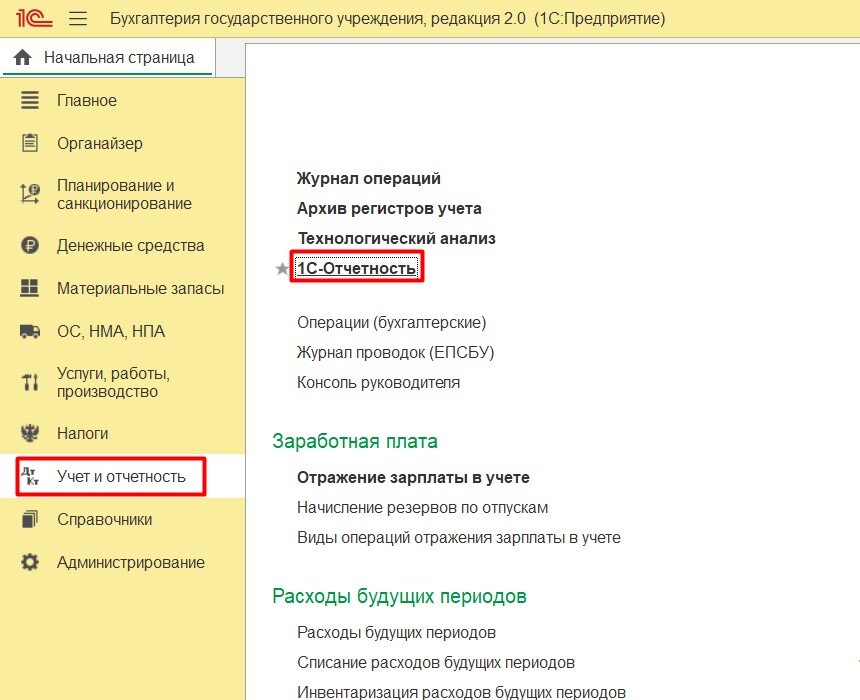Click the tools icon for Услуги, работы
The height and width of the screenshot is (700, 860).
[30, 382]
